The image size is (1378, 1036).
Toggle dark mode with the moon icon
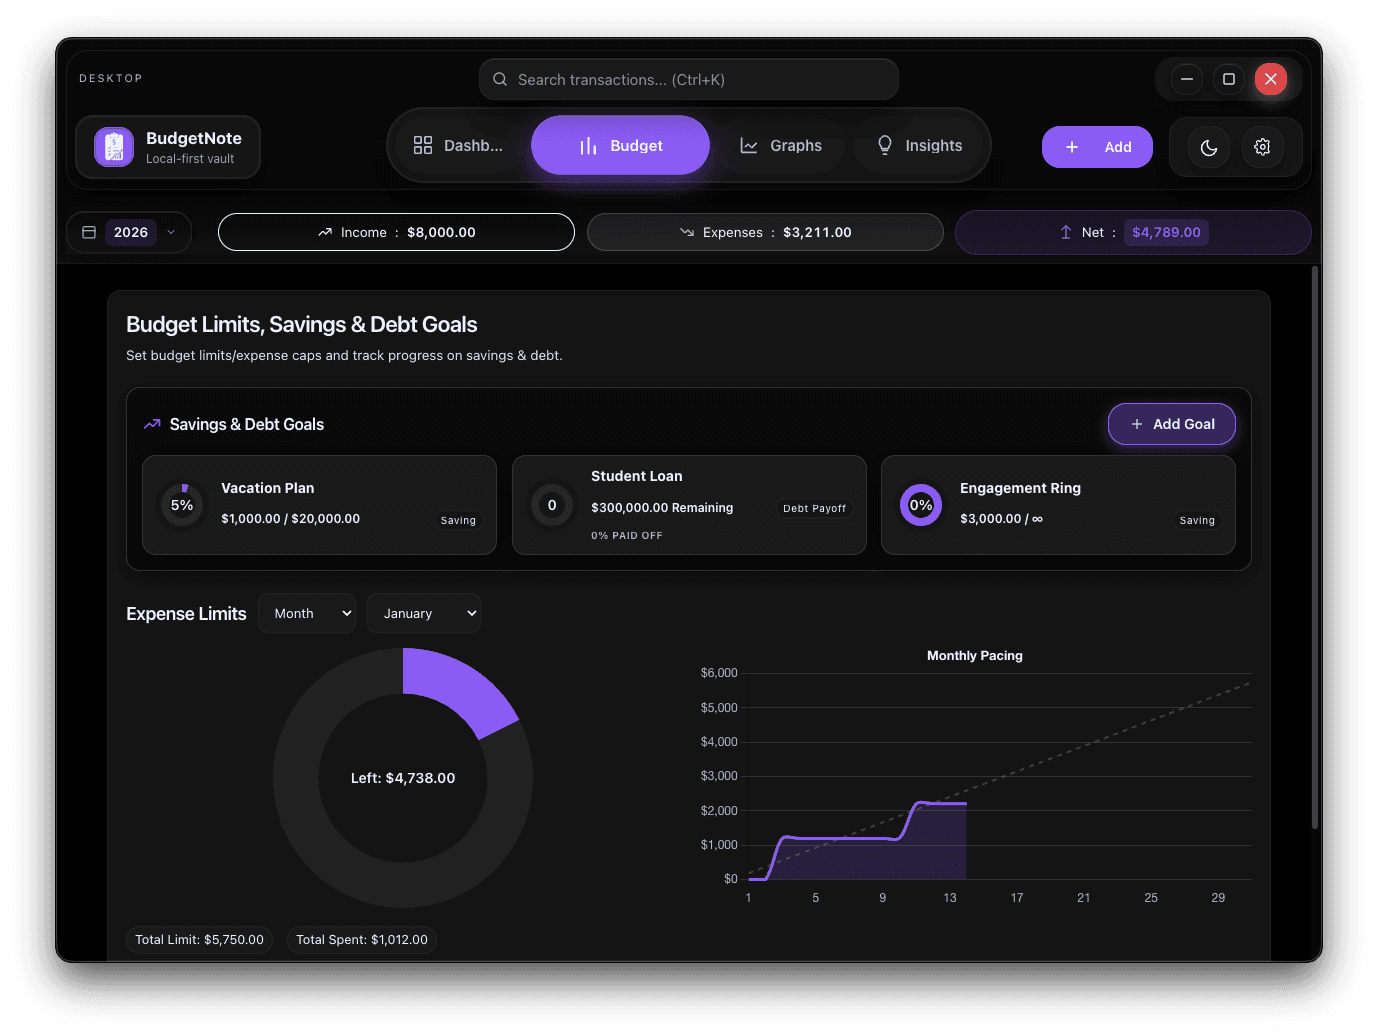1208,147
